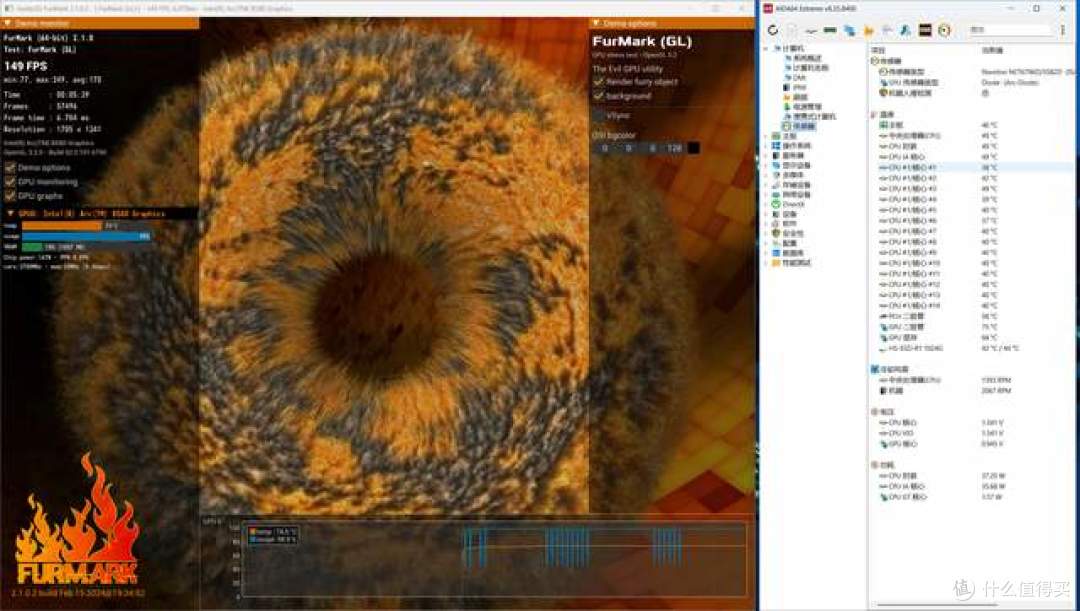Click the faded report page icon in AIDA64 toolbar
Viewport: 1080px width, 611px height.
pyautogui.click(x=793, y=30)
